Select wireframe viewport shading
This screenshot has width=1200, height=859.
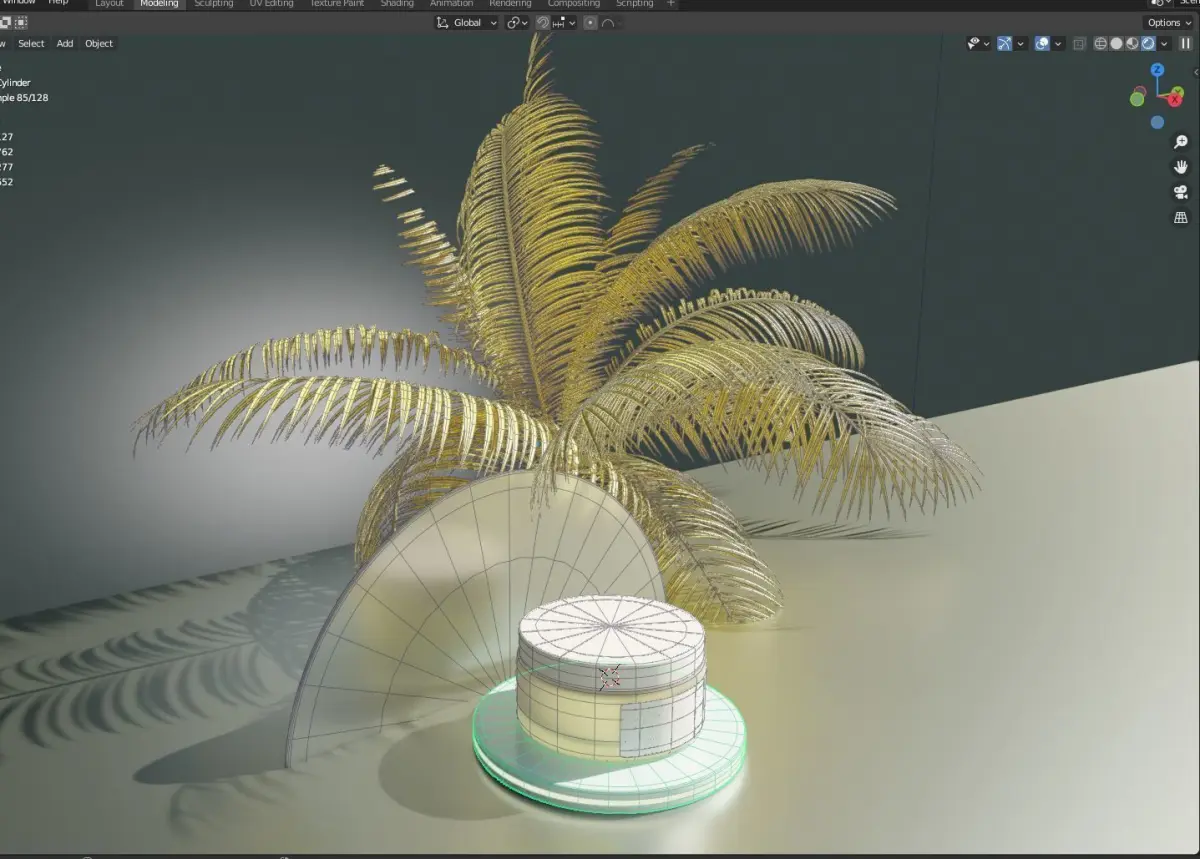click(x=1101, y=43)
